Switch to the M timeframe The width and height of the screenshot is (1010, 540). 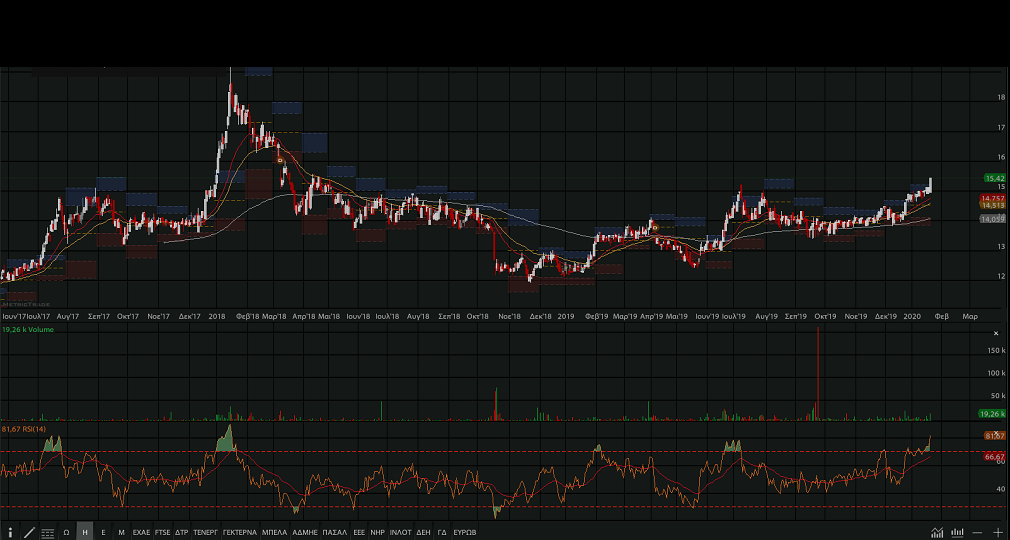click(x=121, y=532)
